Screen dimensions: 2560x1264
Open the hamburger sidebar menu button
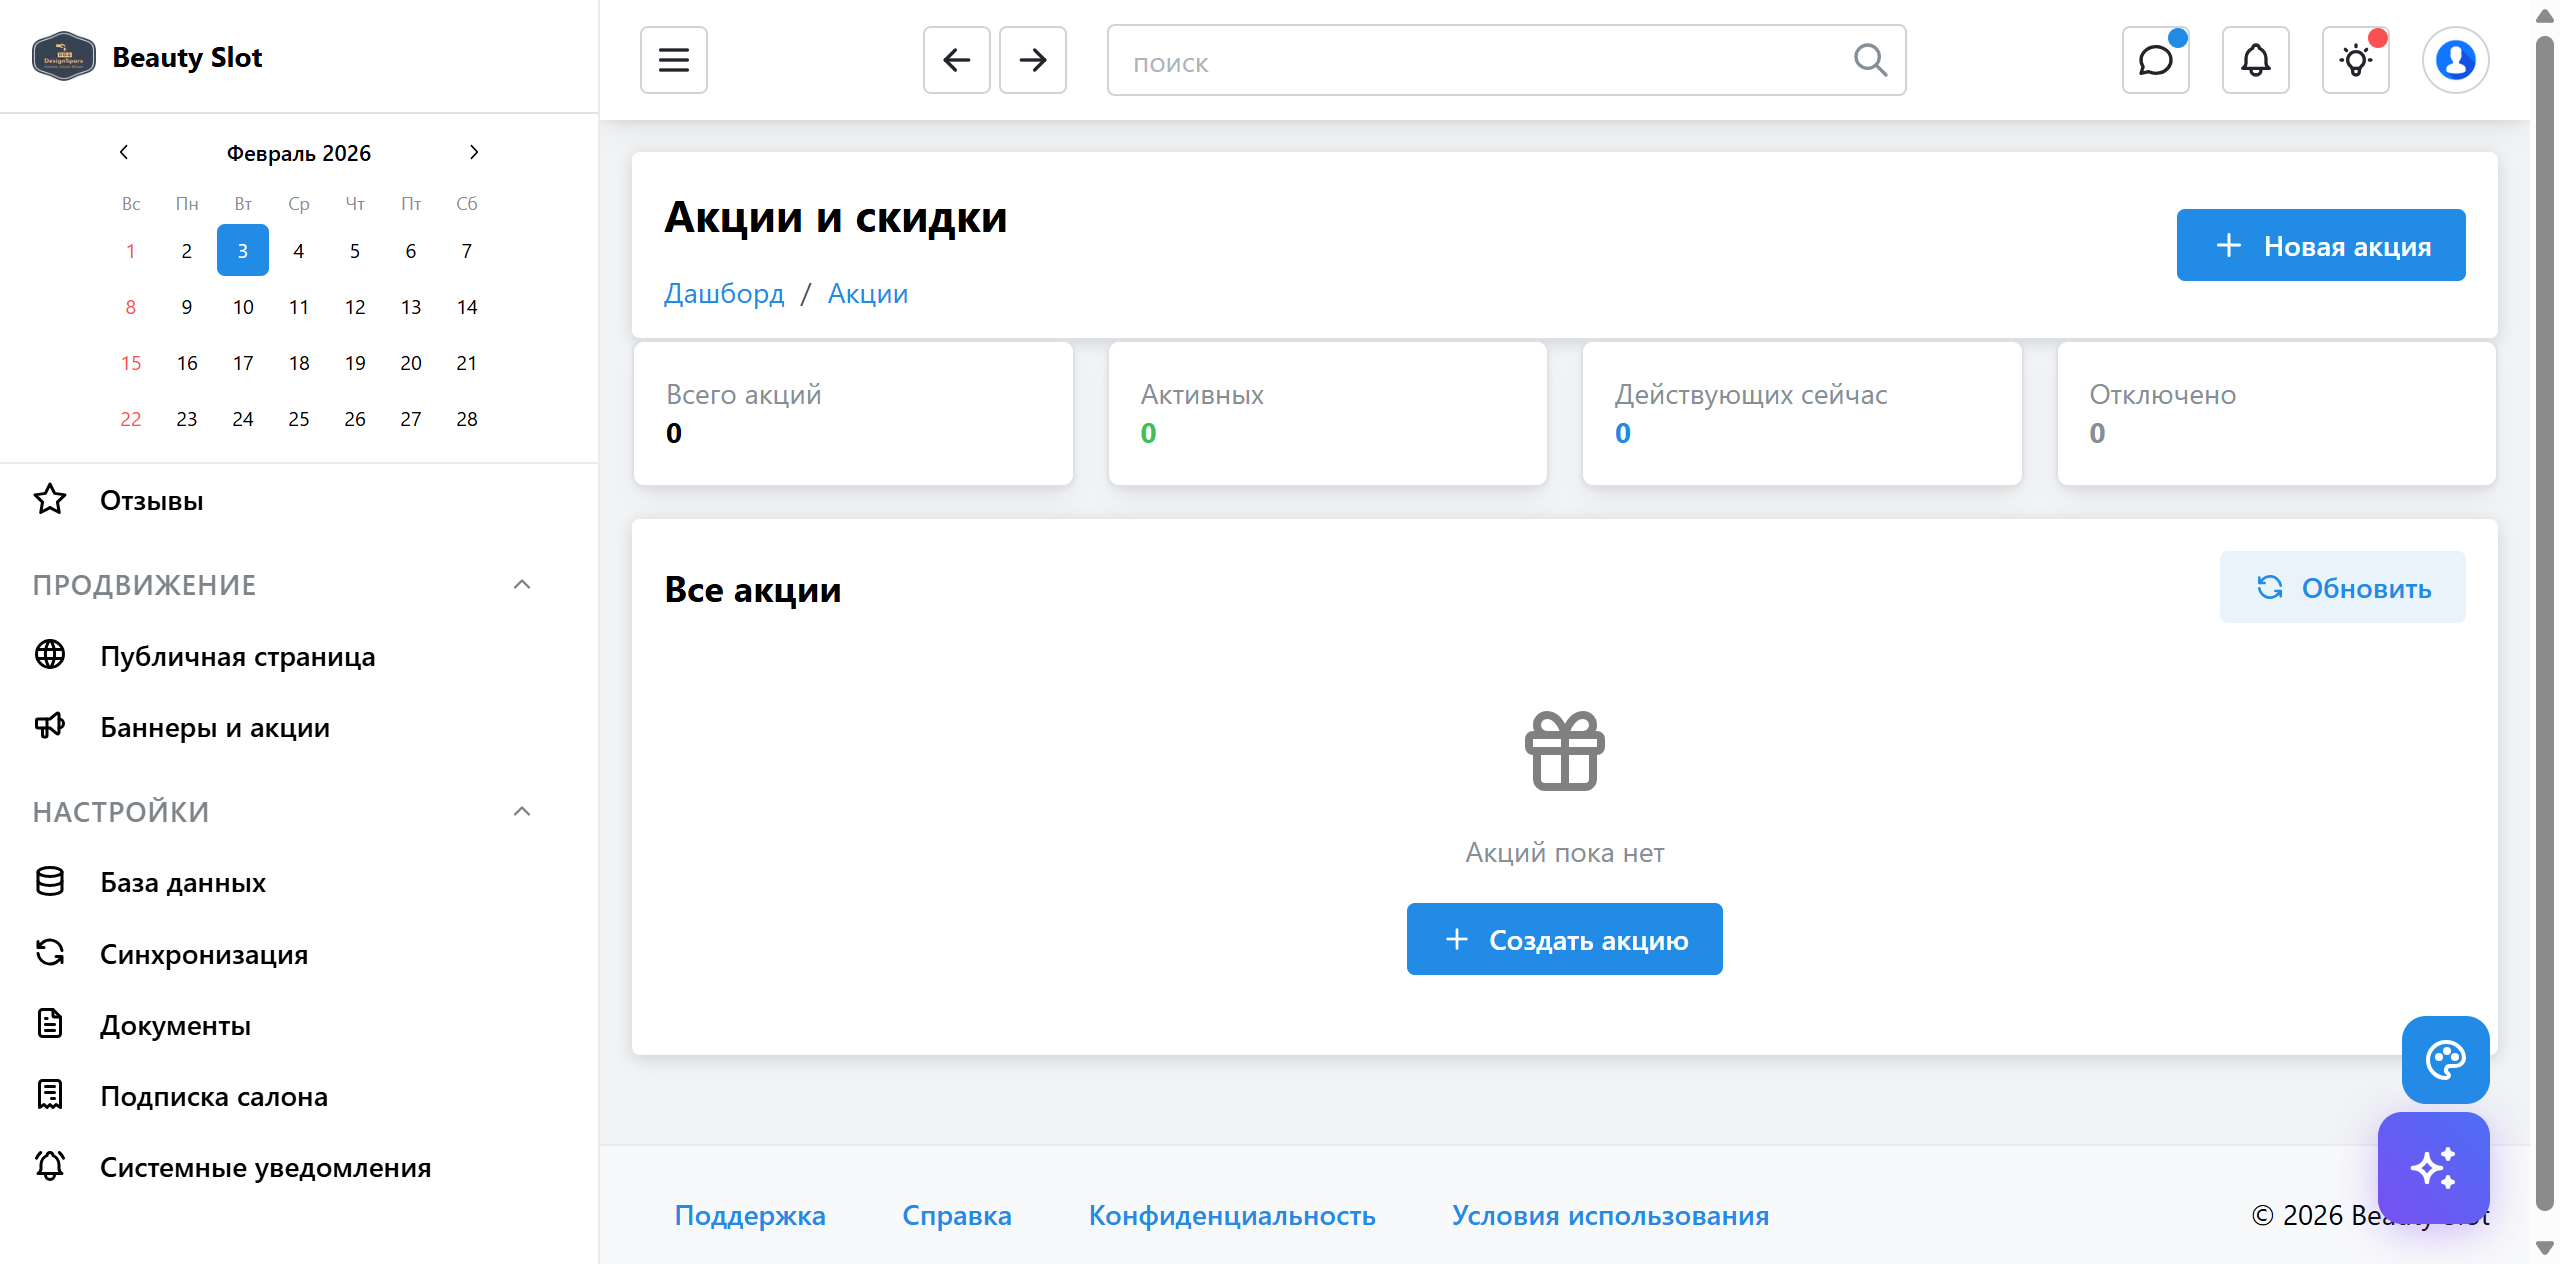click(x=673, y=60)
